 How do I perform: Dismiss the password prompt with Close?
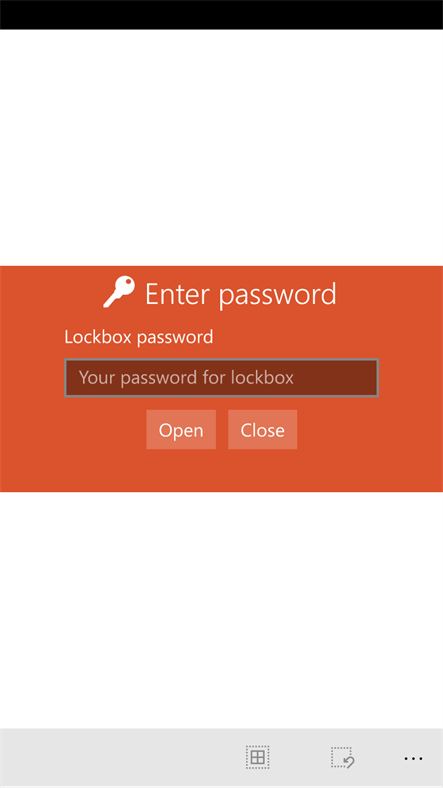[263, 430]
